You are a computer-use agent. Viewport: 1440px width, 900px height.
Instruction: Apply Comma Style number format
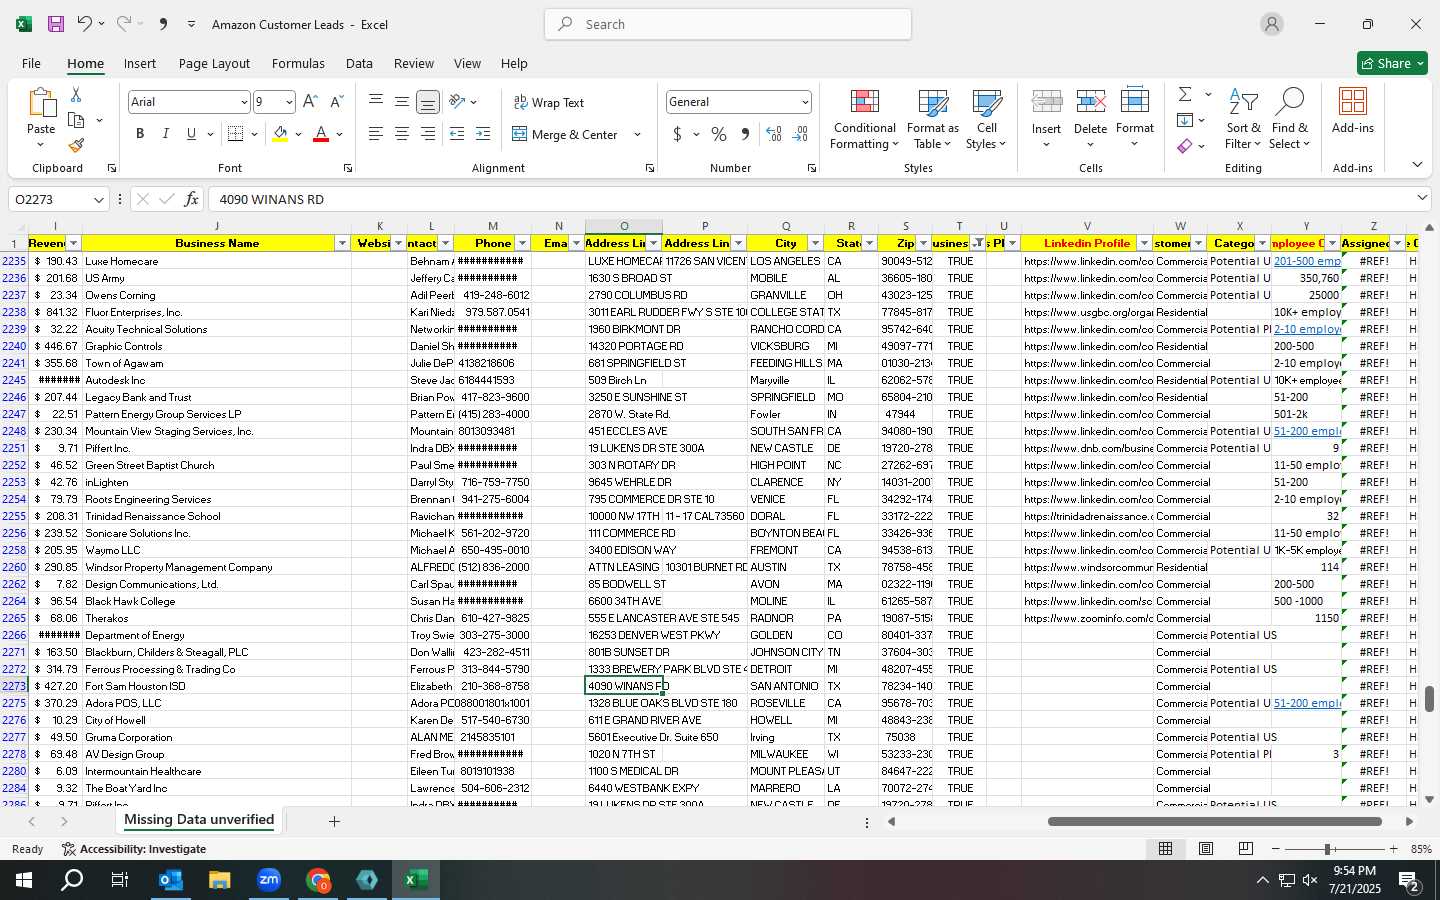pos(745,134)
